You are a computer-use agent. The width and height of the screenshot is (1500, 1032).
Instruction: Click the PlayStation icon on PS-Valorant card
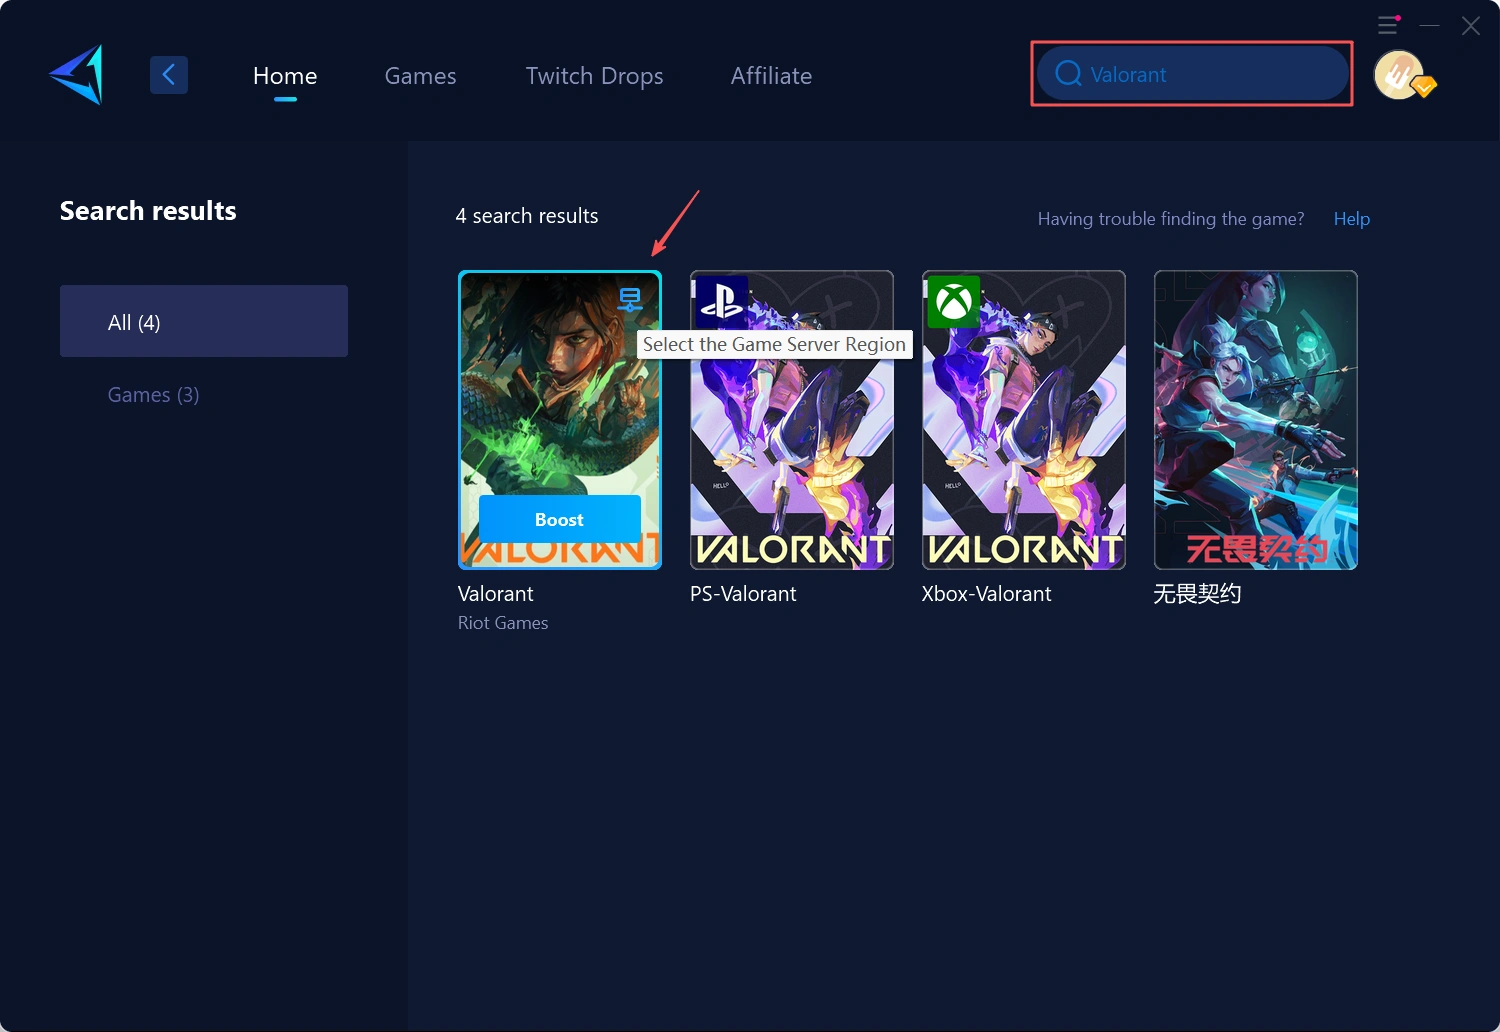722,302
